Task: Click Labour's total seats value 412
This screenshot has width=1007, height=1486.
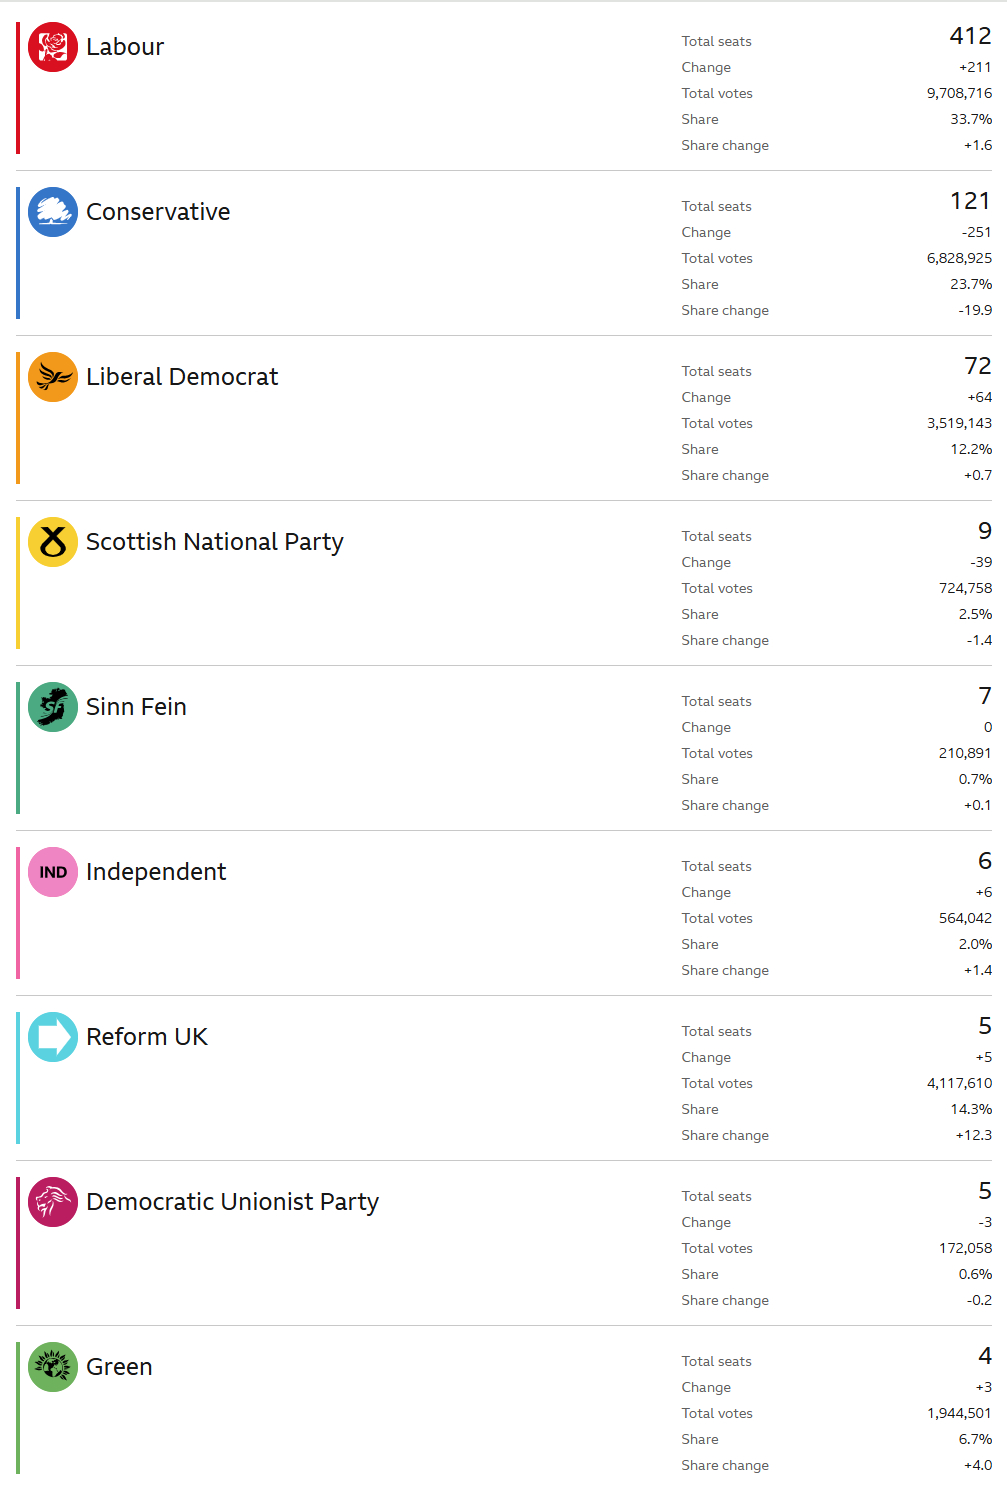Action: pyautogui.click(x=970, y=36)
